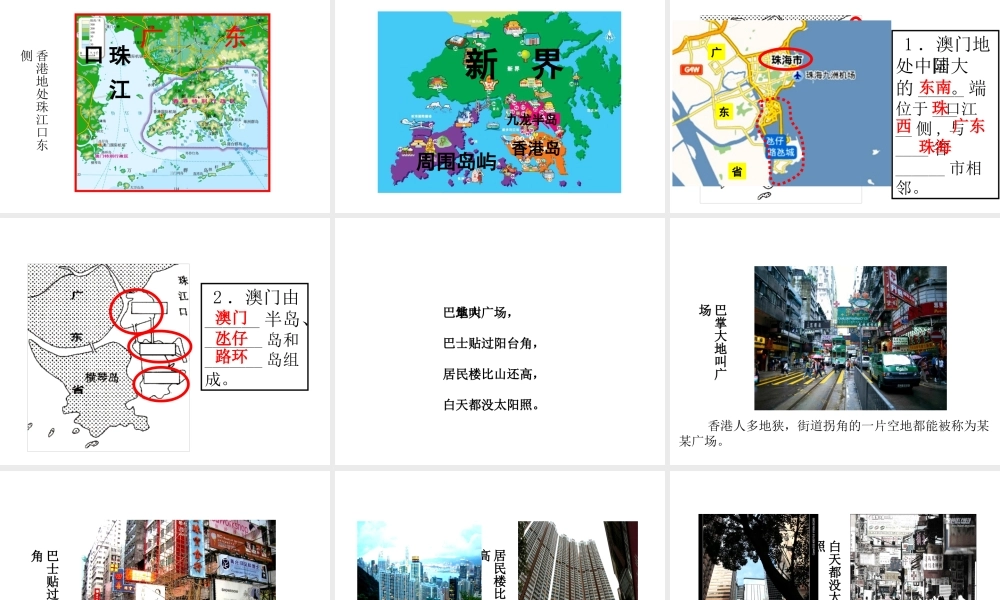Click poem line 白天都没太阳照。
1000x600 pixels.
[492, 404]
